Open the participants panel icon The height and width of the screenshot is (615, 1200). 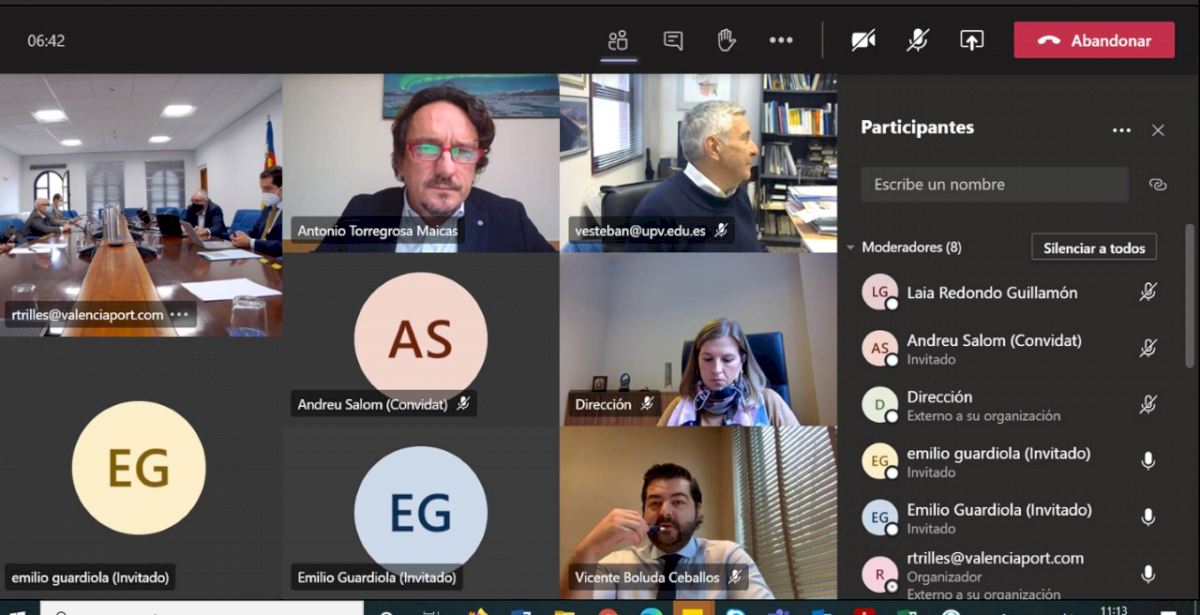point(618,41)
